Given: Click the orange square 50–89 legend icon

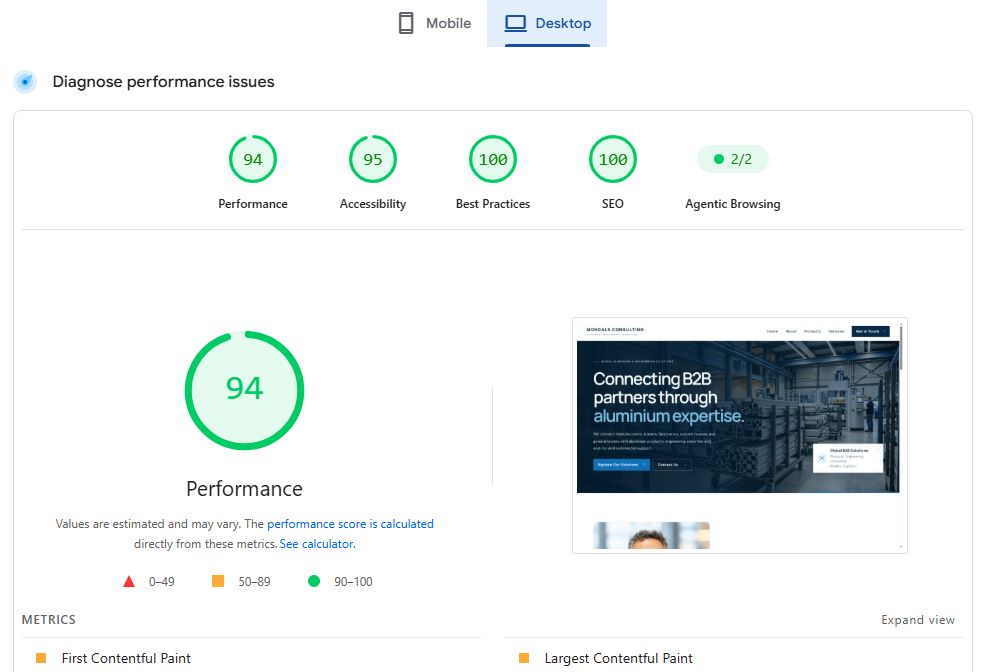Looking at the screenshot, I should (x=218, y=581).
